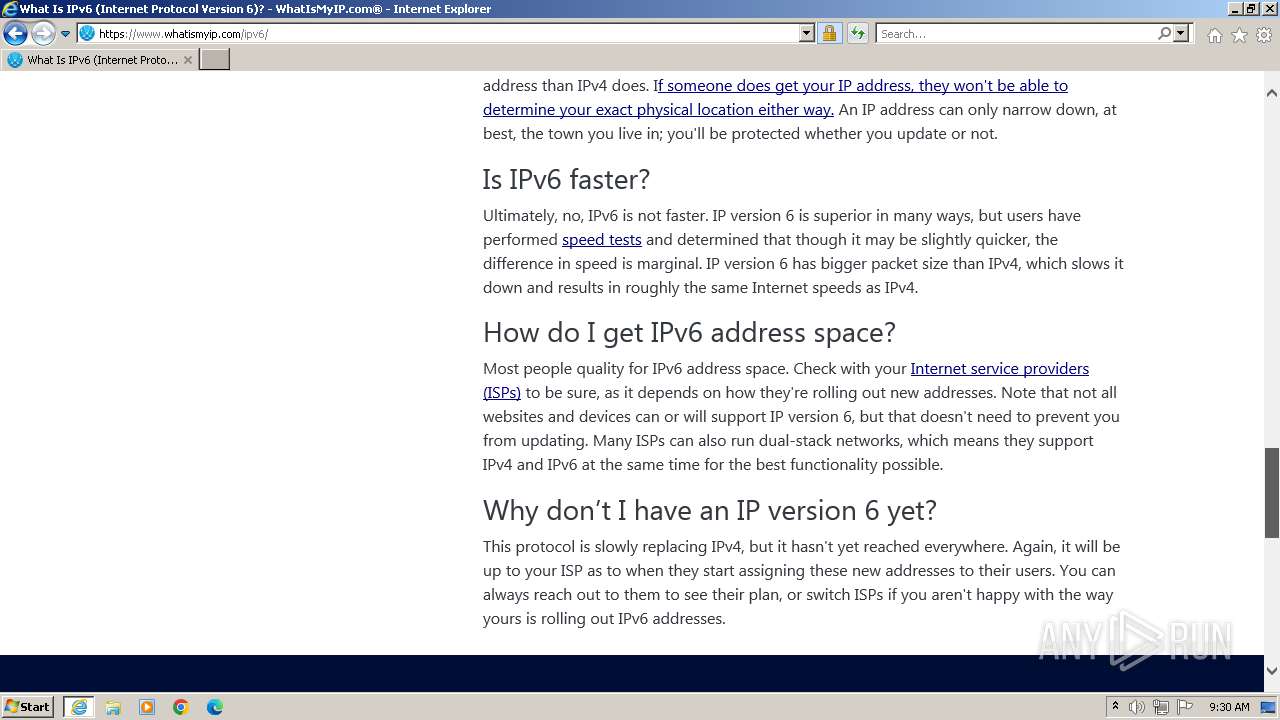Viewport: 1280px width, 720px height.
Task: Launch Windows Media Player from taskbar
Action: tap(147, 707)
